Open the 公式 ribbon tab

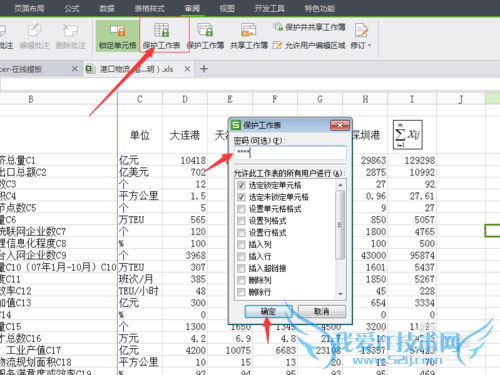[72, 8]
